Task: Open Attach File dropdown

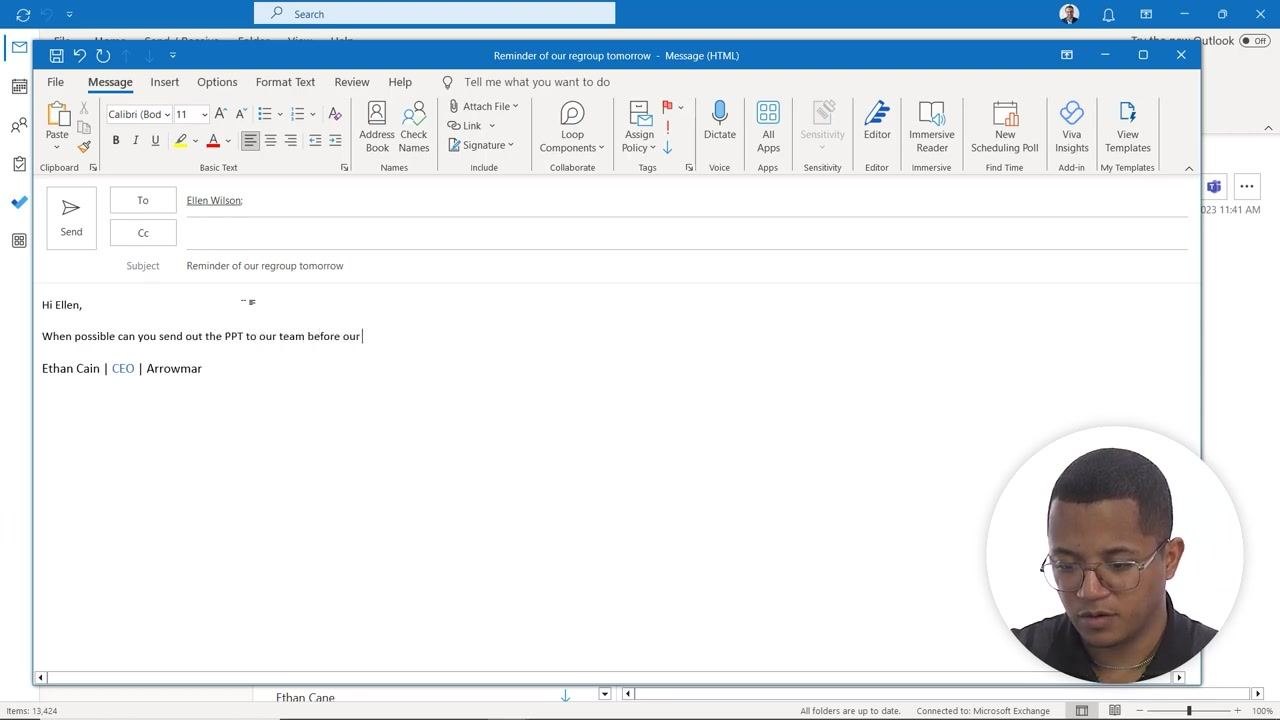Action: click(x=483, y=106)
